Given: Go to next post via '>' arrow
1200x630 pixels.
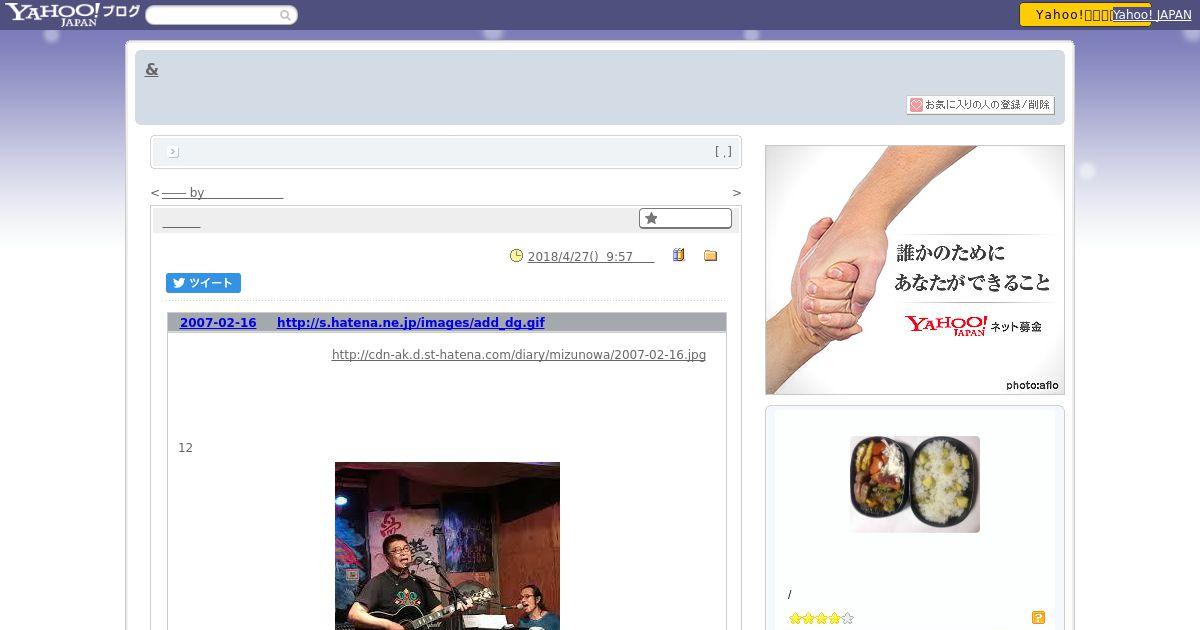Looking at the screenshot, I should coord(737,193).
